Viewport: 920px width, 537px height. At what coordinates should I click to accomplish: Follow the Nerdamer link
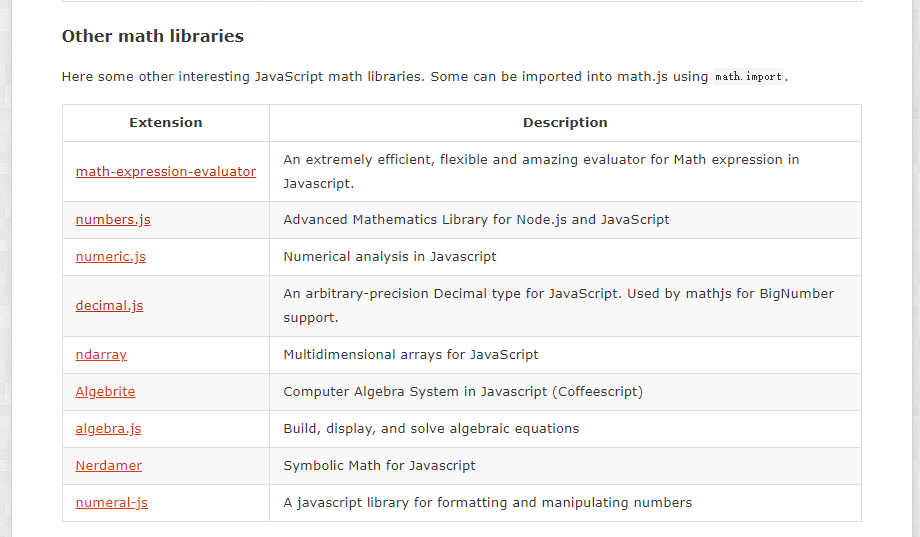(x=109, y=465)
